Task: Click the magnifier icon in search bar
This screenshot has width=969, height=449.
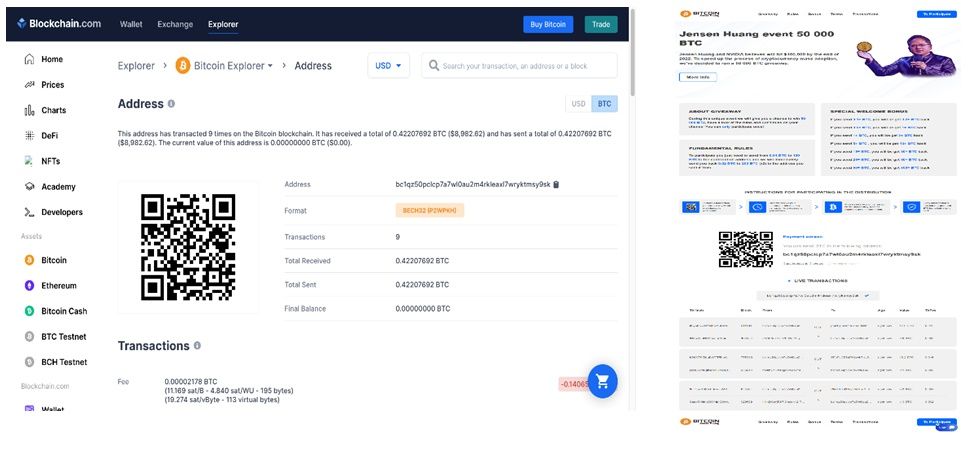Action: [x=434, y=65]
